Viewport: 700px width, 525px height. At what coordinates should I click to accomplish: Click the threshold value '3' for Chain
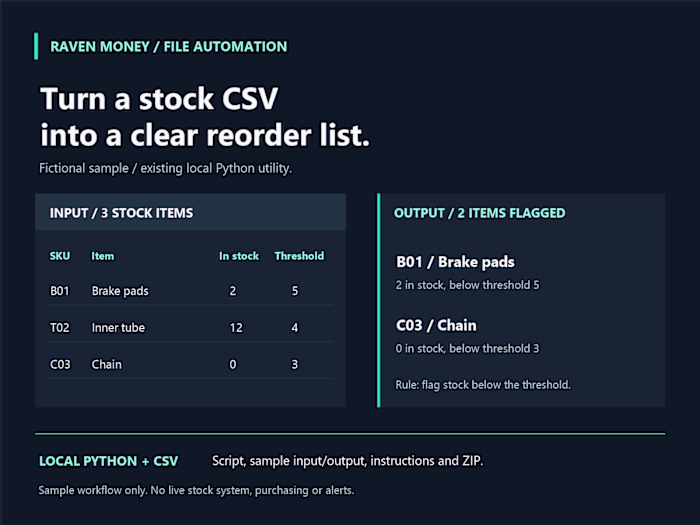point(295,364)
